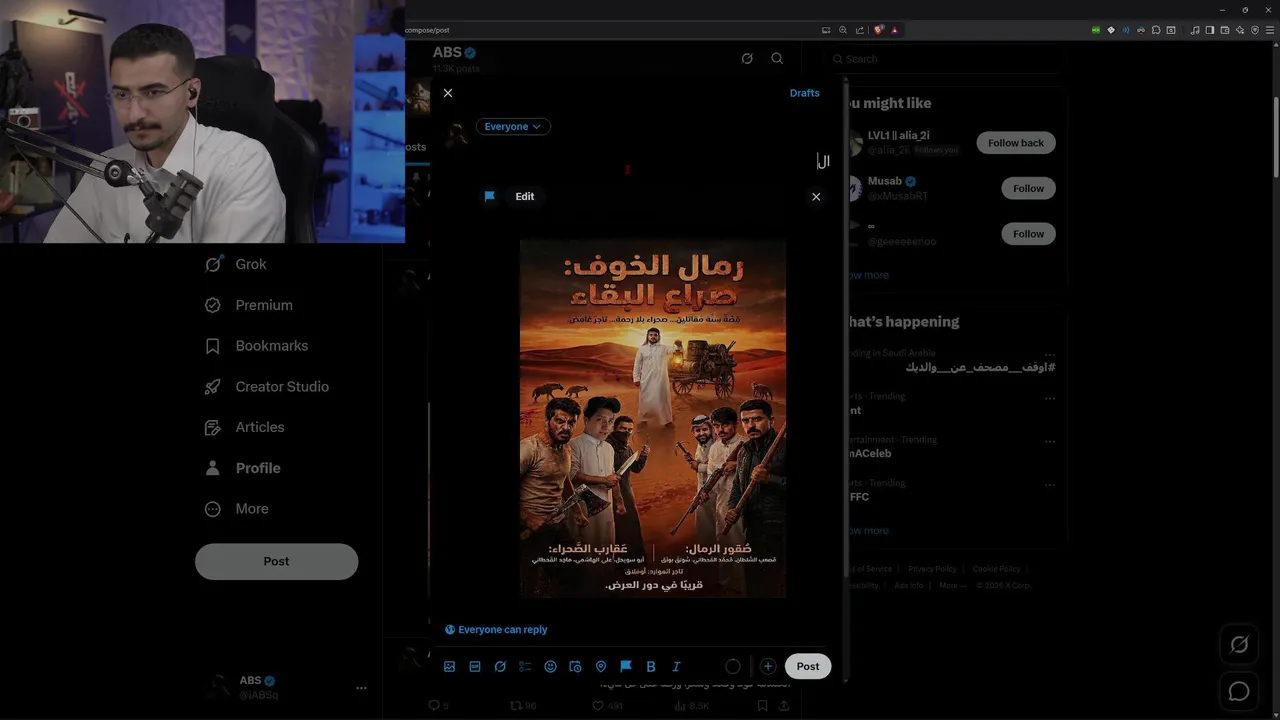This screenshot has height=720, width=1280.
Task: Open browser hamburger main menu
Action: coord(1270,30)
